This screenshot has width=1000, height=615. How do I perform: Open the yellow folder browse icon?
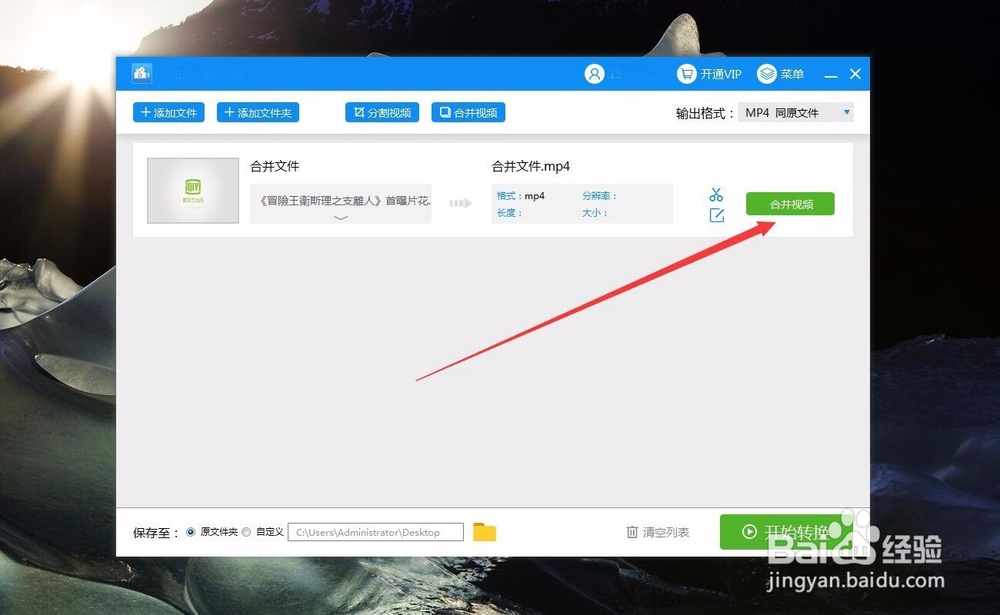point(484,531)
